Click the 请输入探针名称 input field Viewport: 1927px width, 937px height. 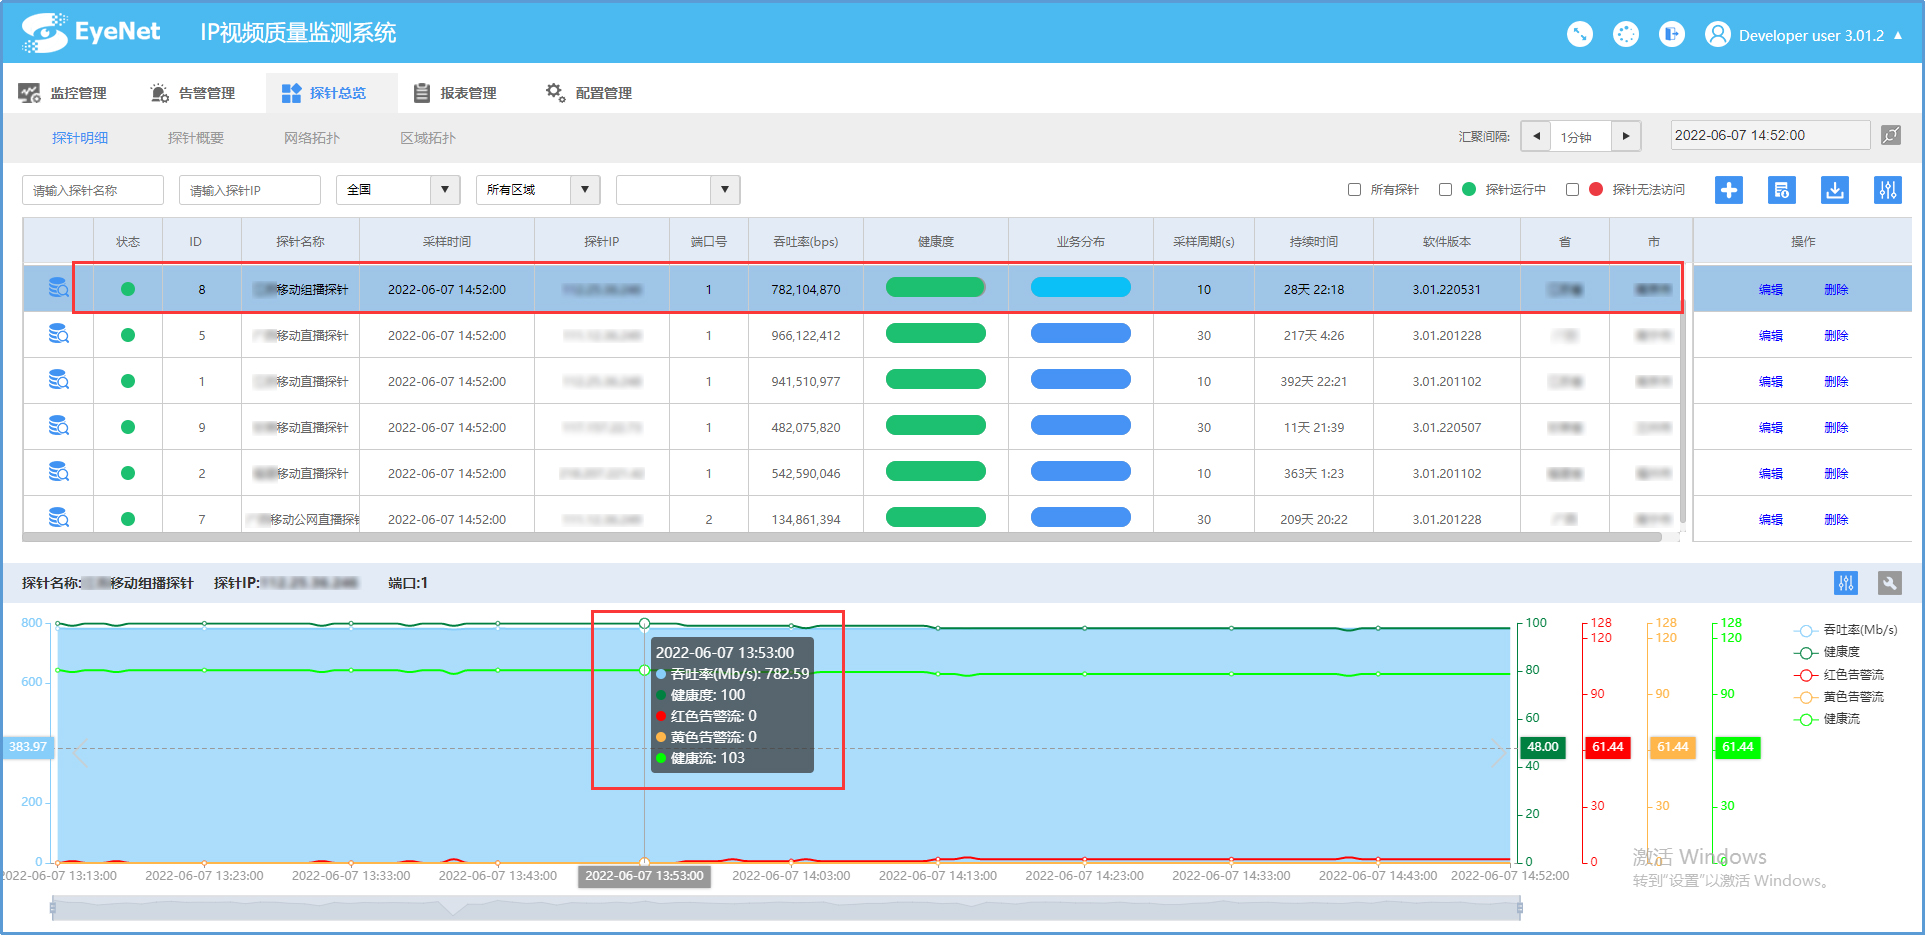(x=93, y=190)
